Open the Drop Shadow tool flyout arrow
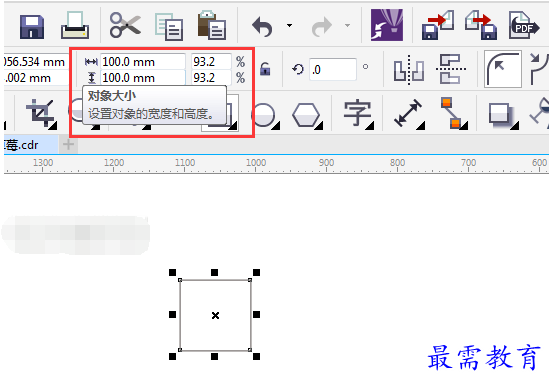549x389 pixels. (x=514, y=126)
